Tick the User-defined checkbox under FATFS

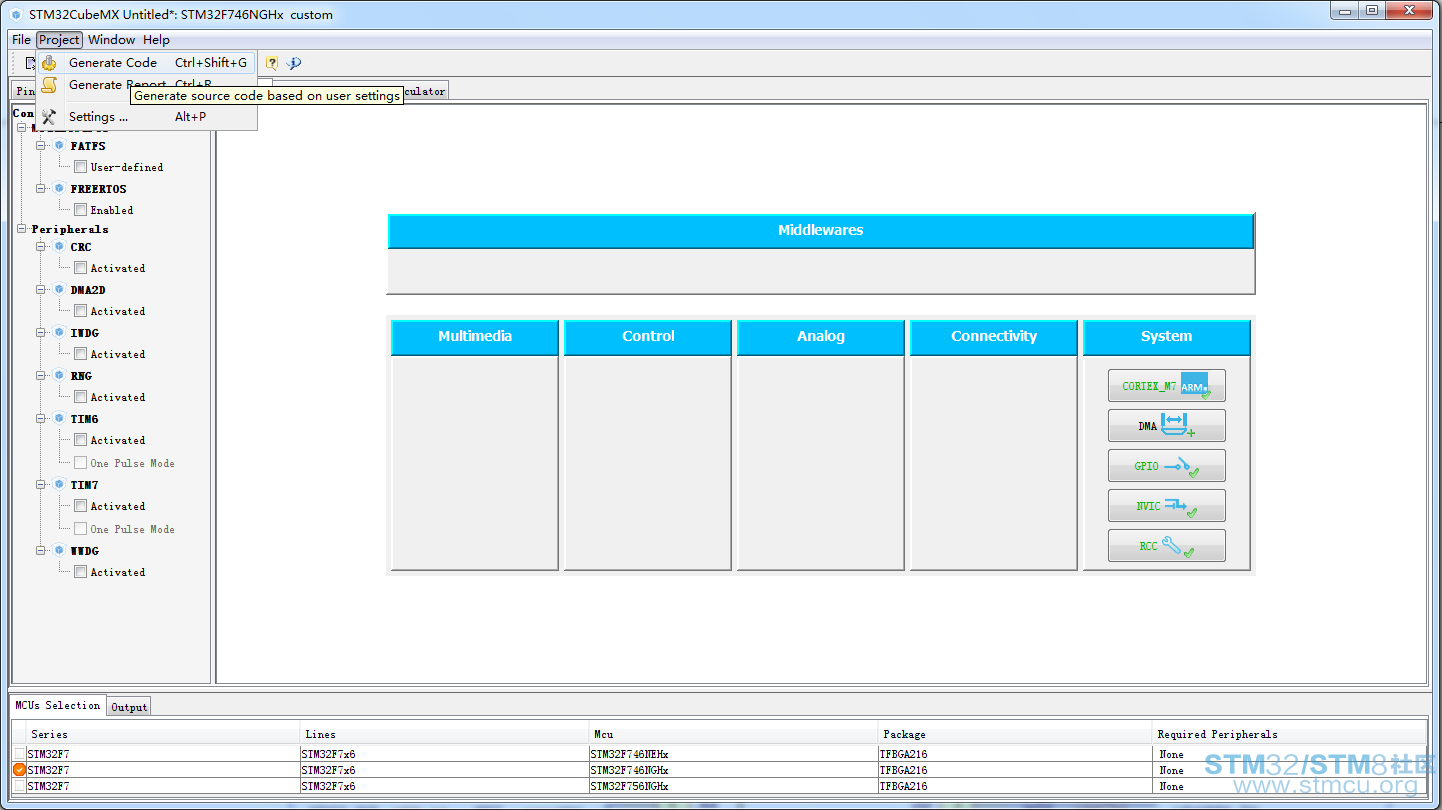pyautogui.click(x=80, y=167)
